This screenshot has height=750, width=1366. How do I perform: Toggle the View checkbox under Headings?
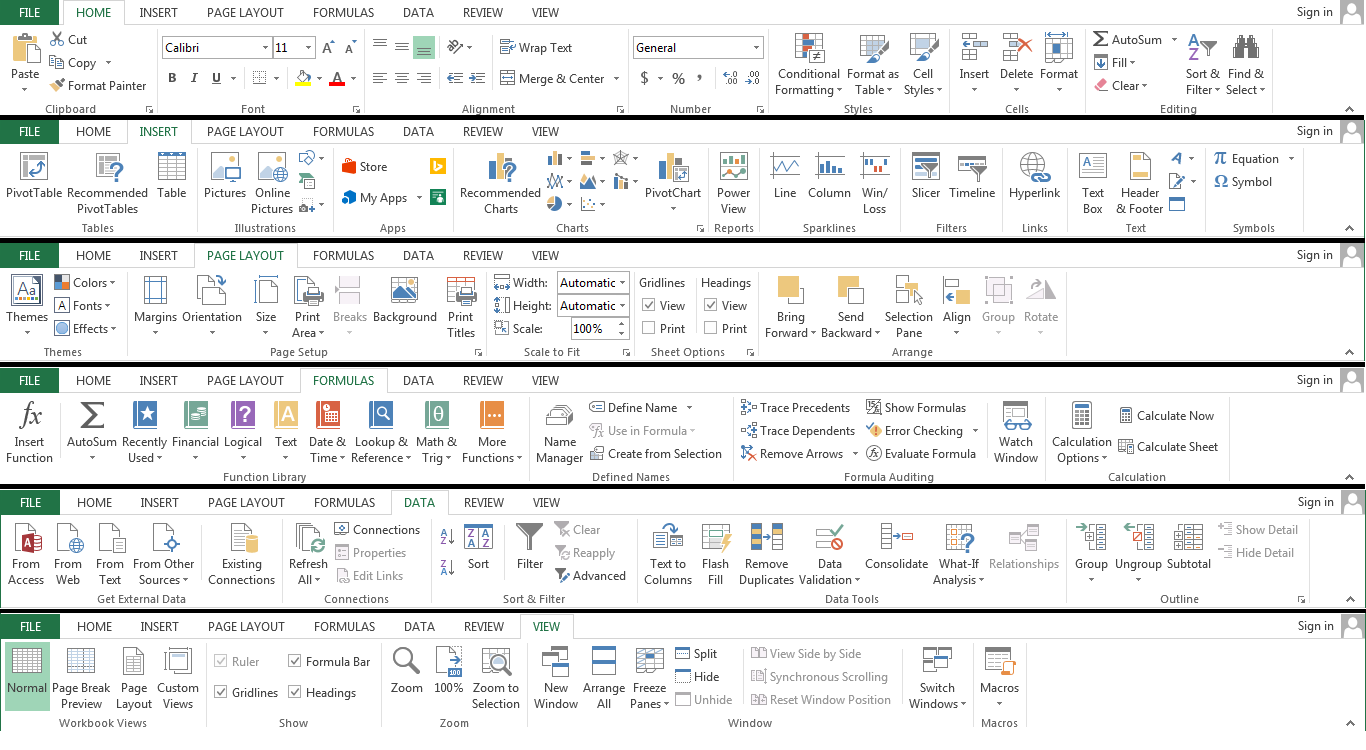point(711,306)
